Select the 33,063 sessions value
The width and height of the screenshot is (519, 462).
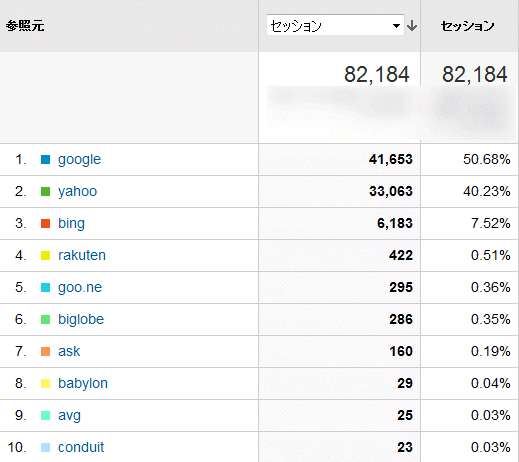point(391,192)
